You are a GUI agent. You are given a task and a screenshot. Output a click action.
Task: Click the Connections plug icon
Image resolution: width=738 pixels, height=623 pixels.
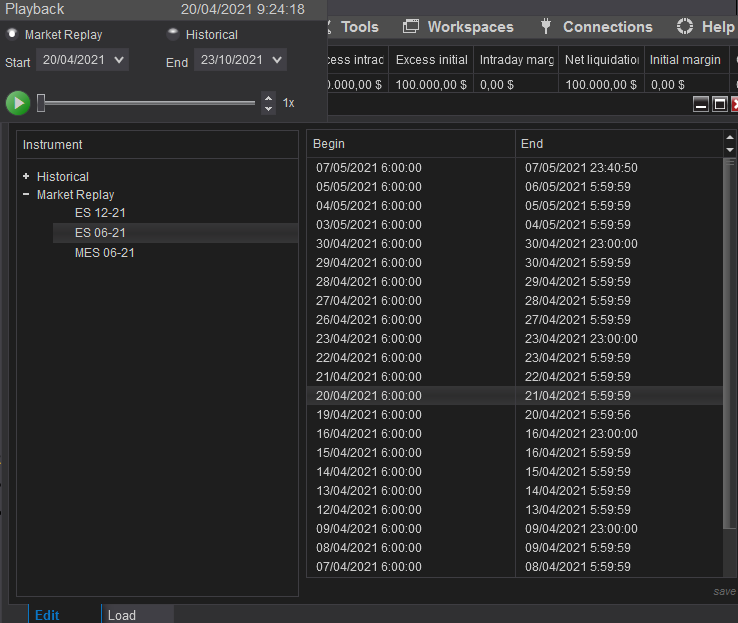(545, 26)
